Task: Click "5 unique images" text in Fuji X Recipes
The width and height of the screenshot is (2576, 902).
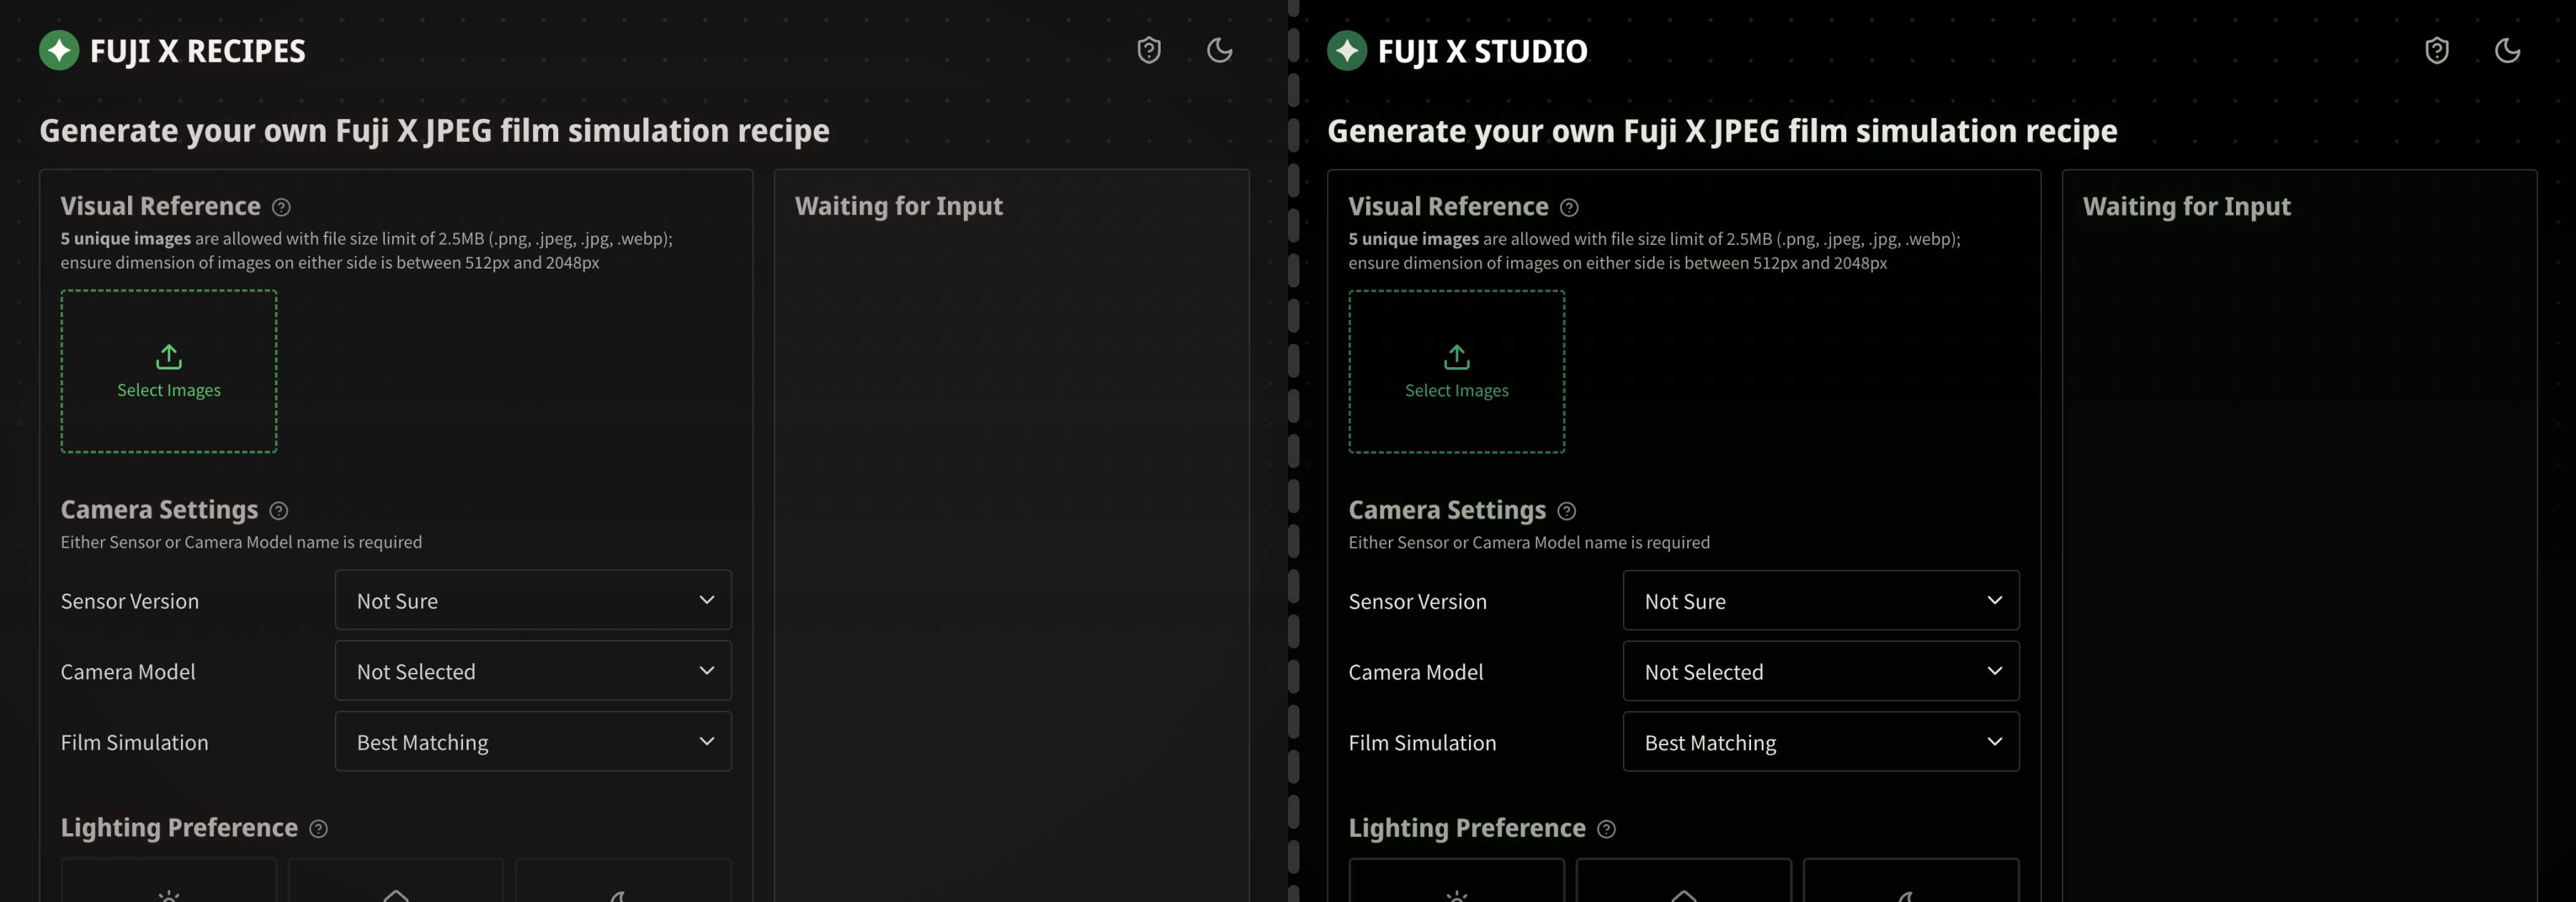Action: pos(125,239)
